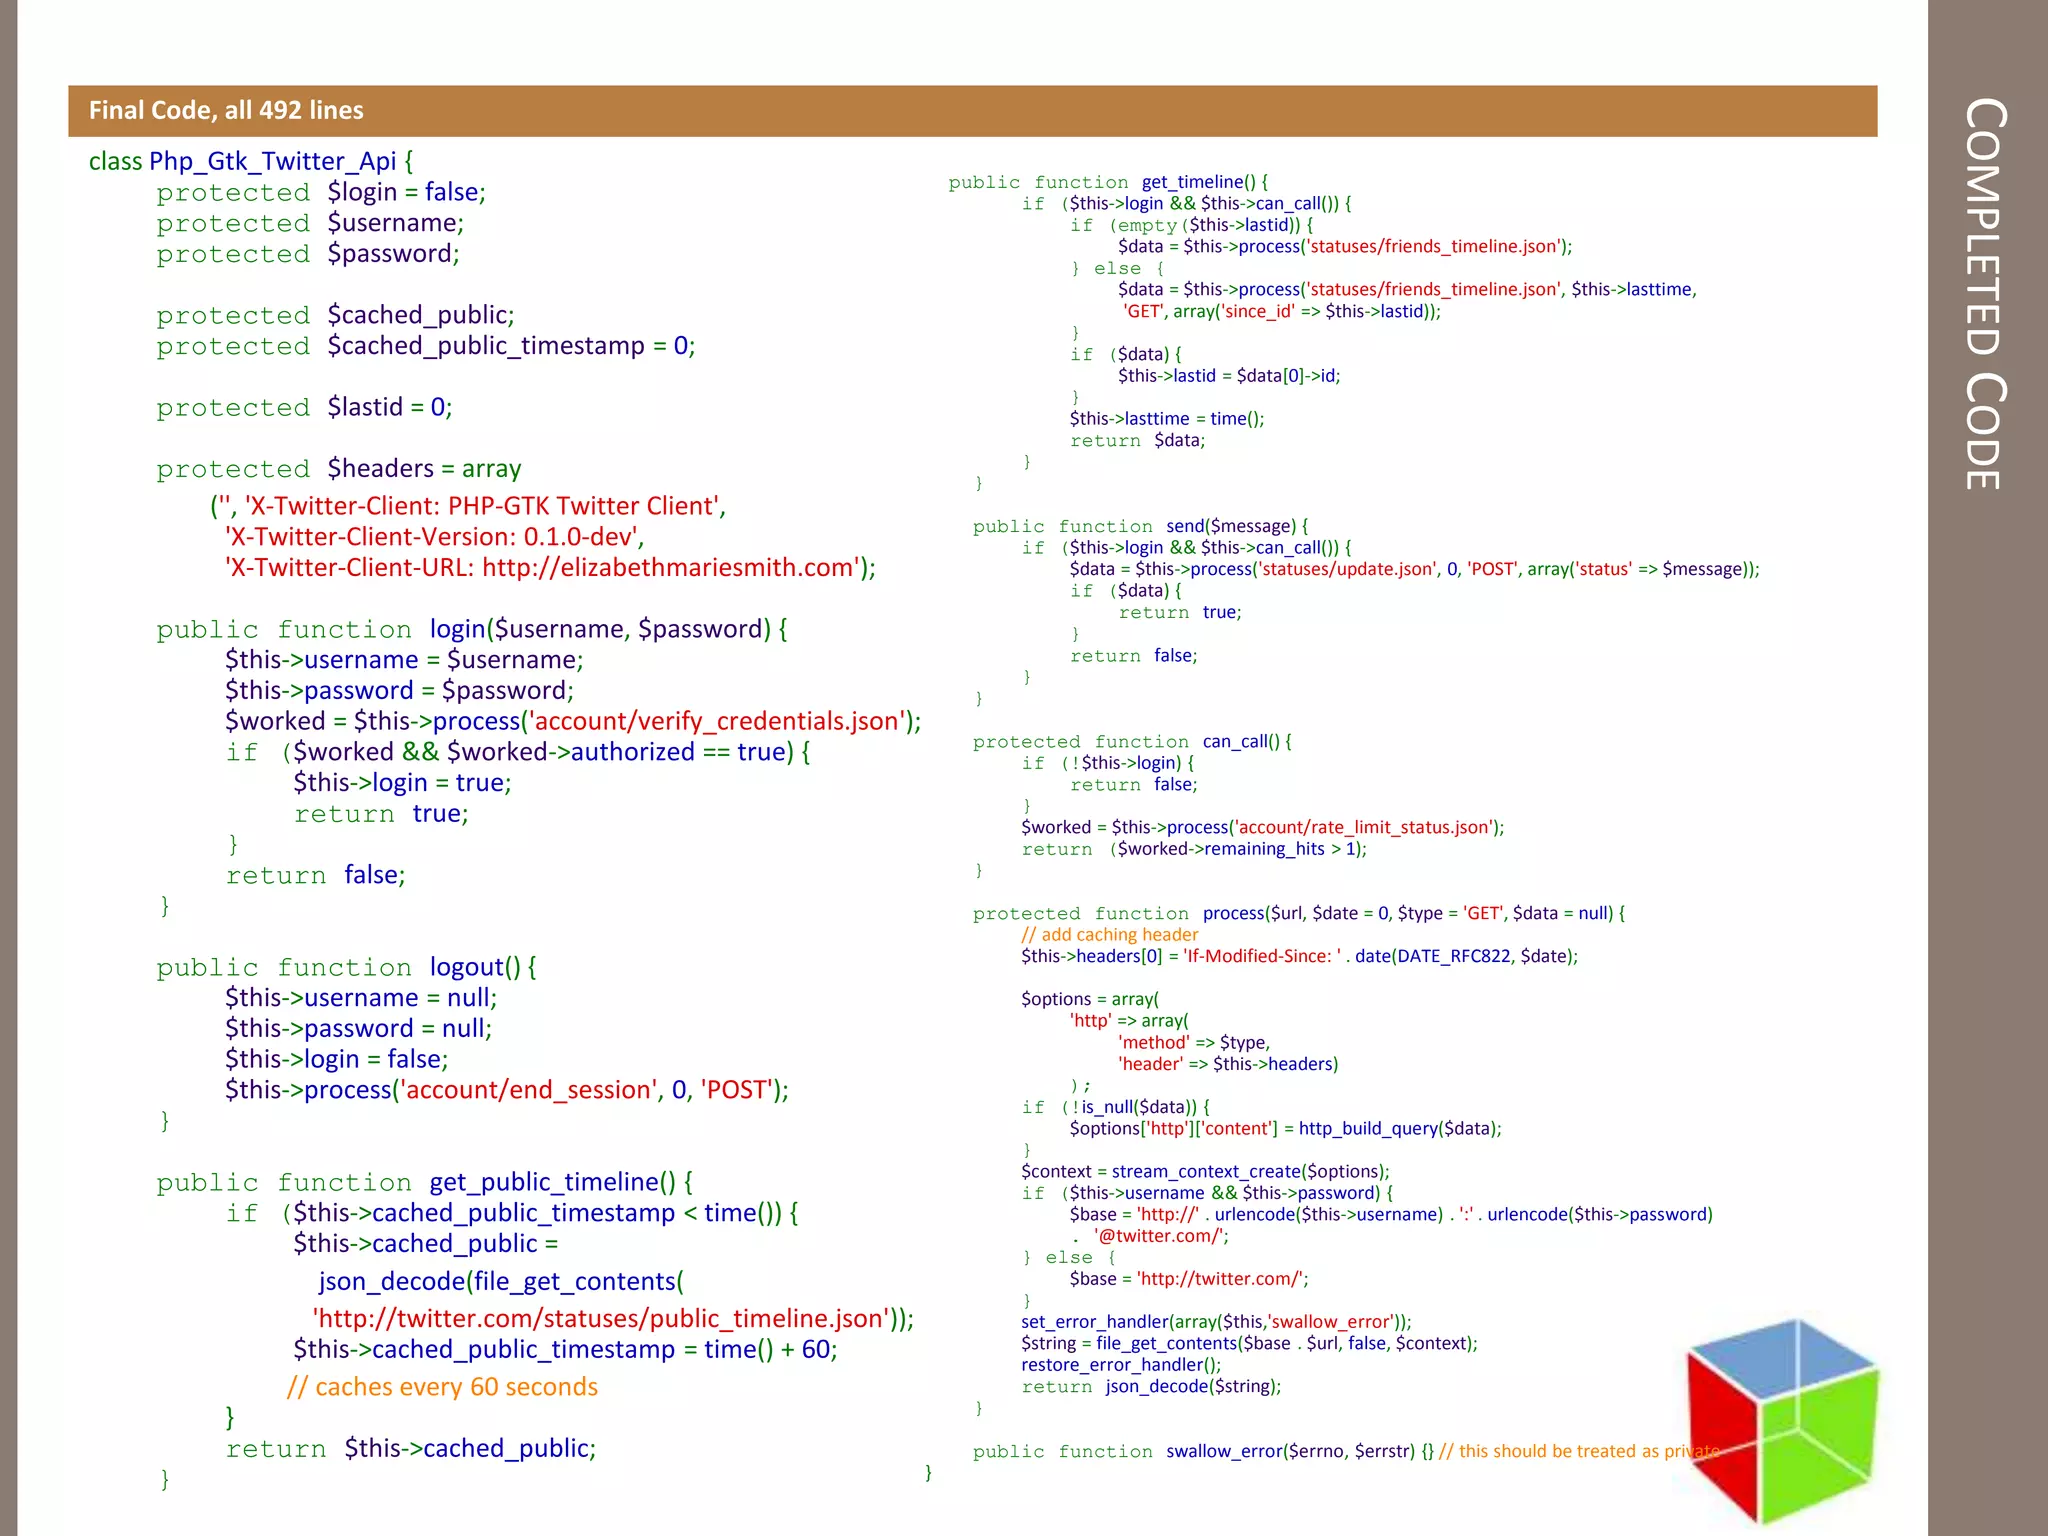The height and width of the screenshot is (1536, 2048).
Task: Click the 'http://twitter.com/statuses/public_timeline.json' URL
Action: click(x=602, y=1319)
